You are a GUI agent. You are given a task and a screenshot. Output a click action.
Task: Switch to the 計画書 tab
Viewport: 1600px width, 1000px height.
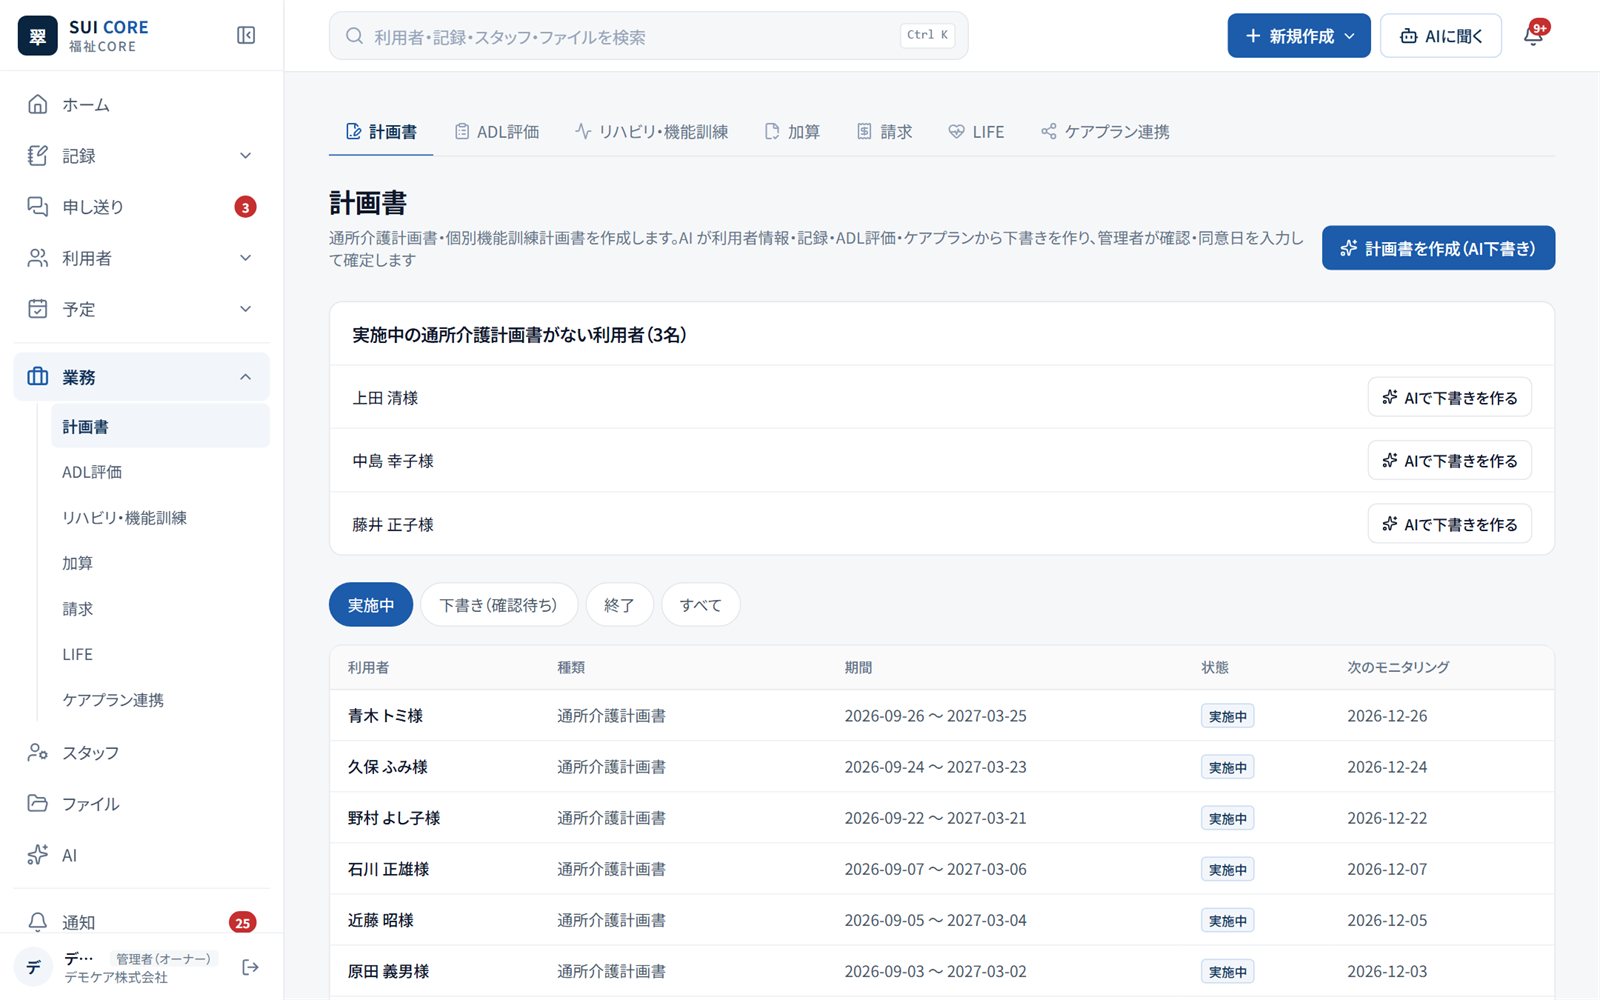tap(381, 131)
